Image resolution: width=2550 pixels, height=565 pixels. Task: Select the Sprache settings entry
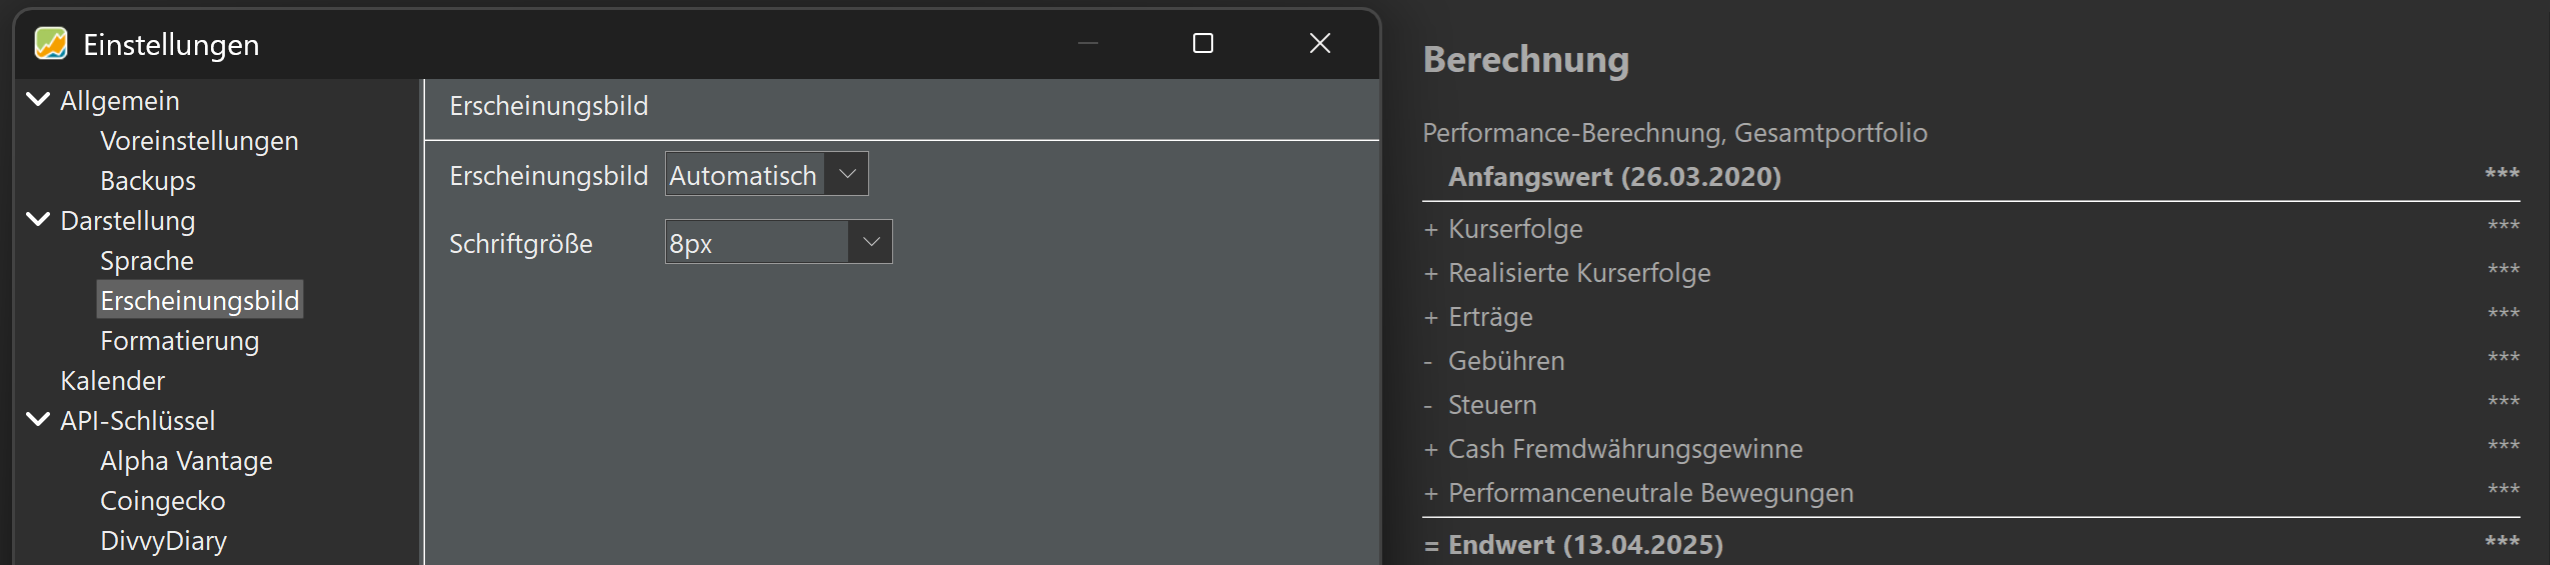coord(147,261)
